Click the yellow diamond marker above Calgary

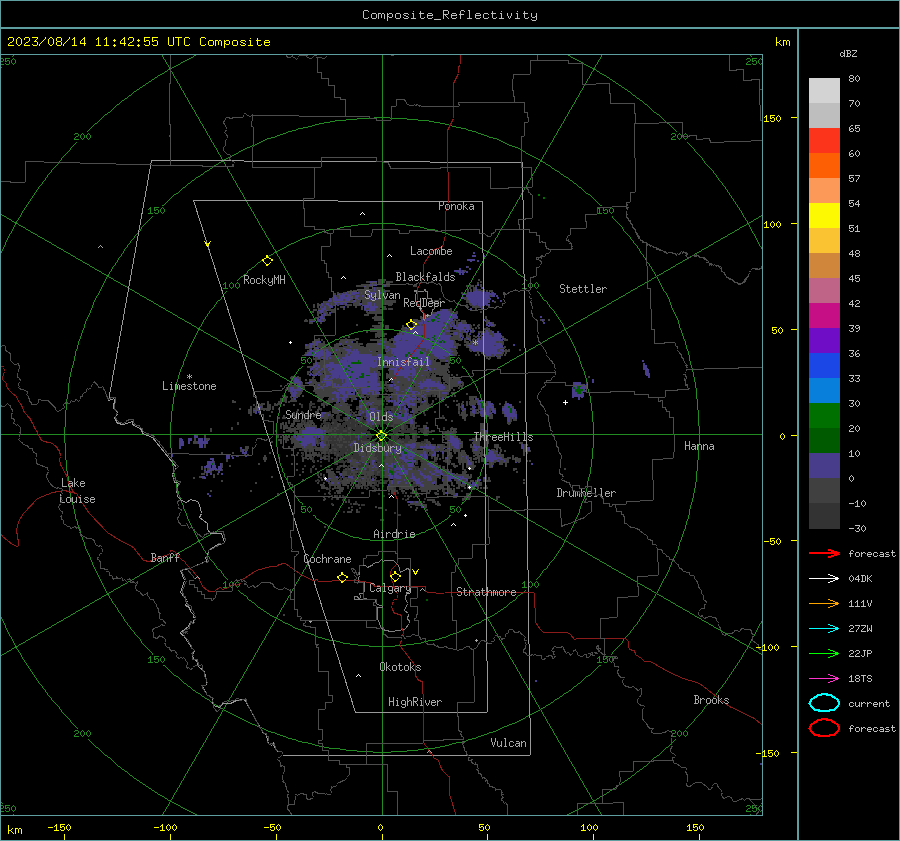395,576
